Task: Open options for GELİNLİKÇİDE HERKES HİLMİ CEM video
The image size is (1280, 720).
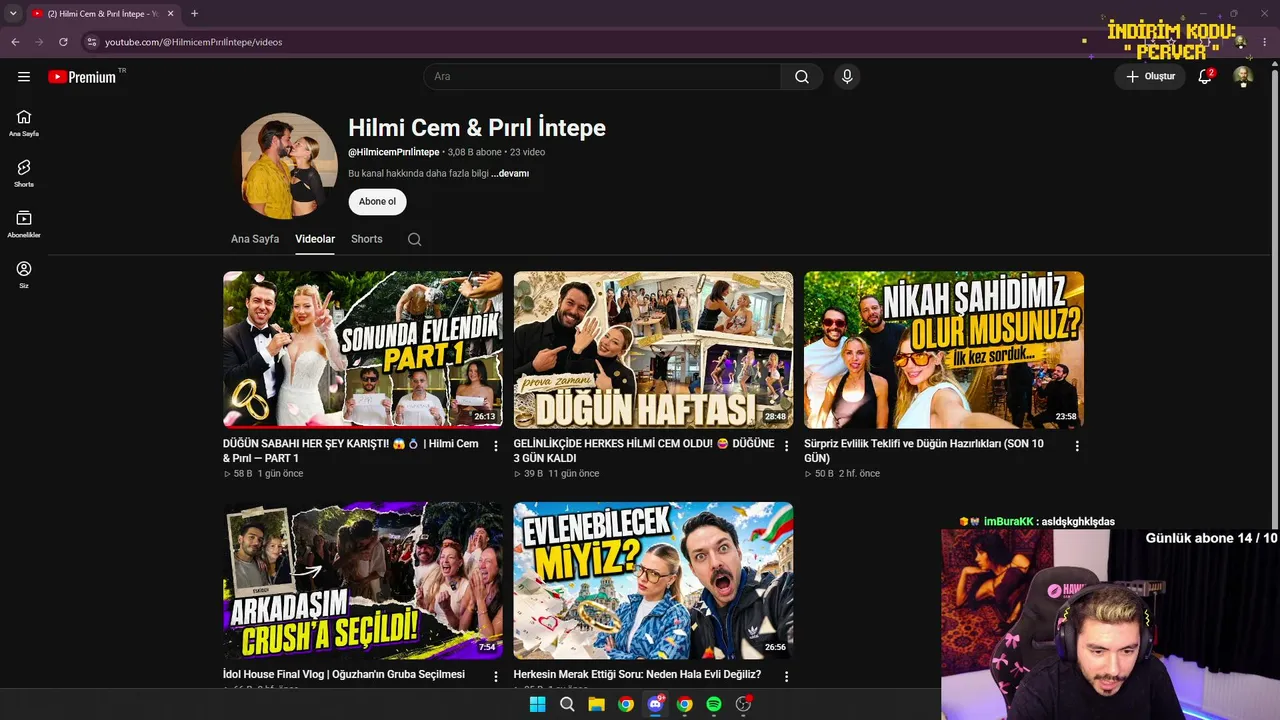Action: pyautogui.click(x=786, y=446)
